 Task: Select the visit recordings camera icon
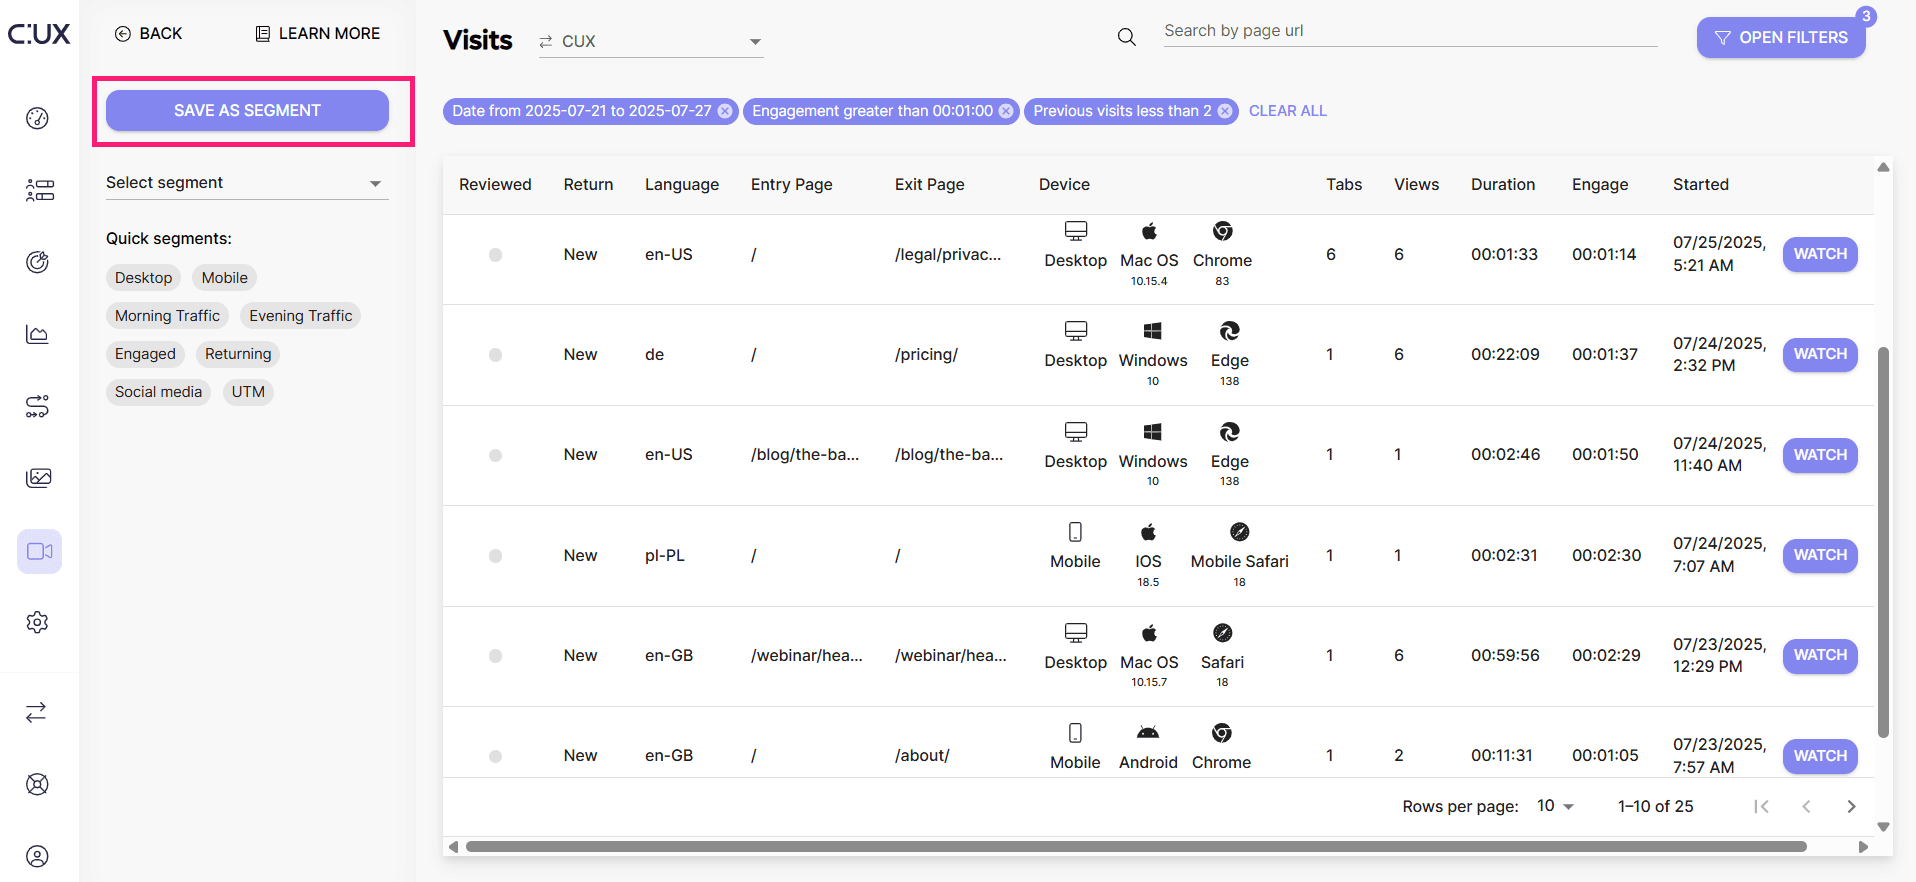click(39, 551)
